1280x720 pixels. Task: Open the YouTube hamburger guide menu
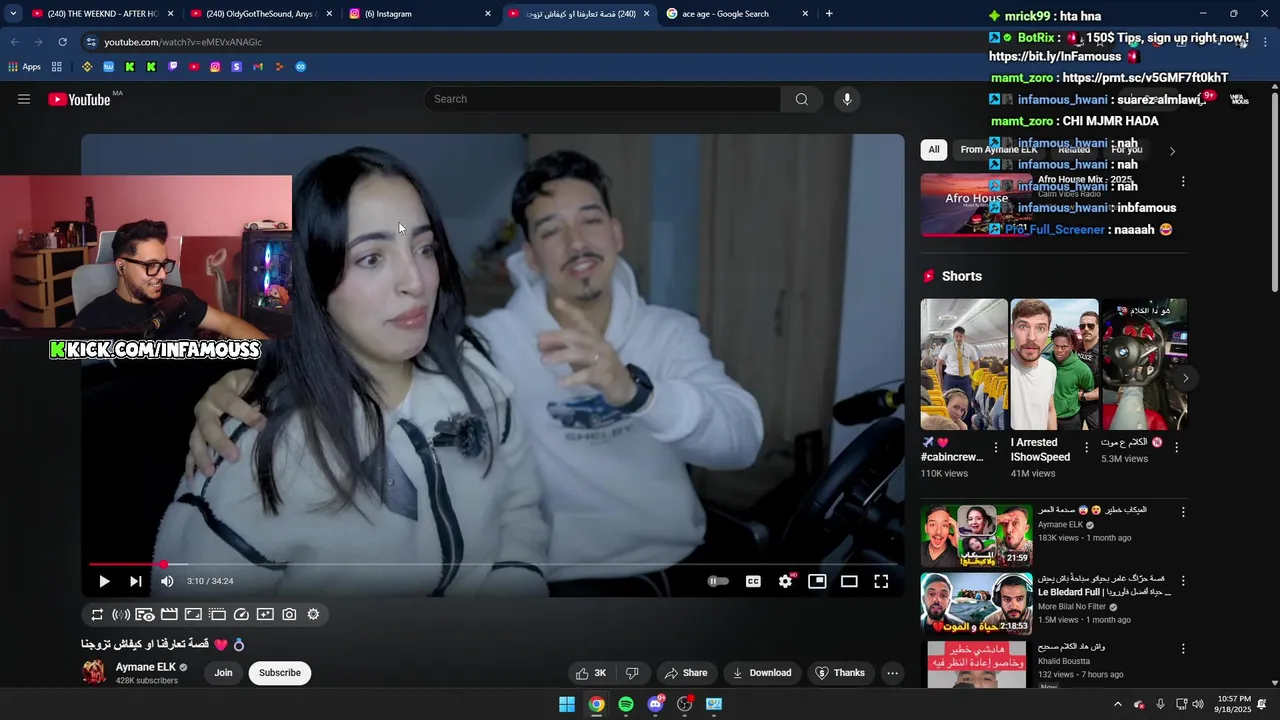[24, 99]
